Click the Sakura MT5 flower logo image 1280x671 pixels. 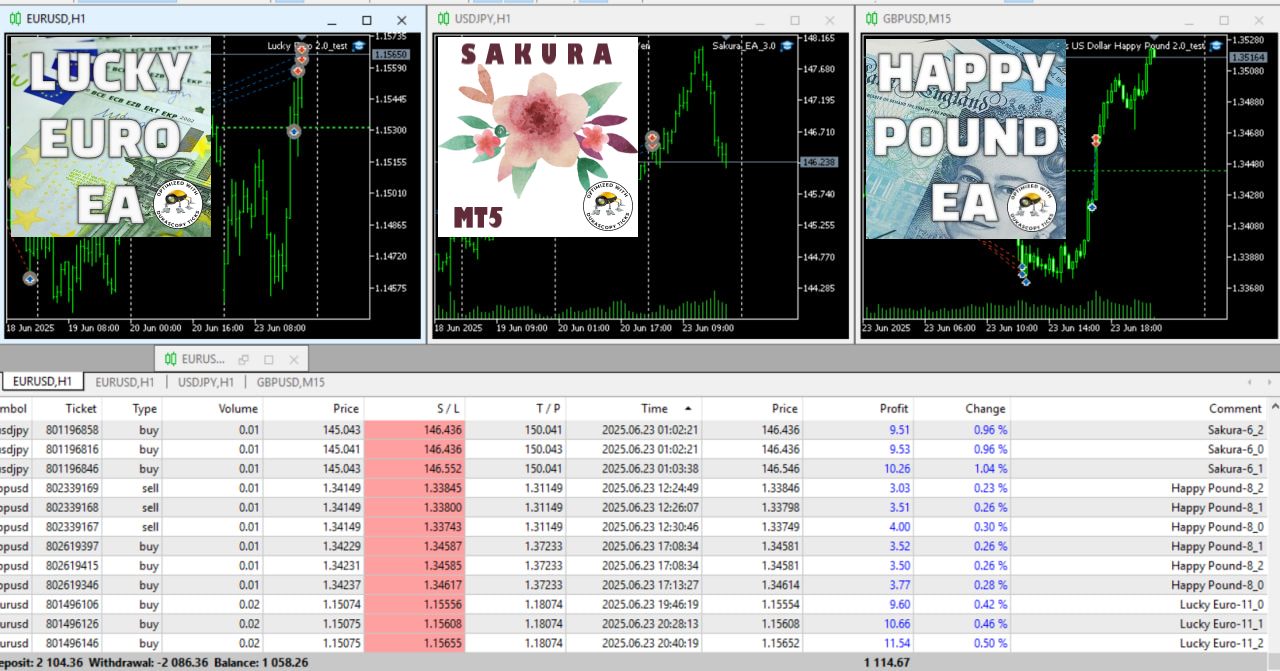click(538, 137)
